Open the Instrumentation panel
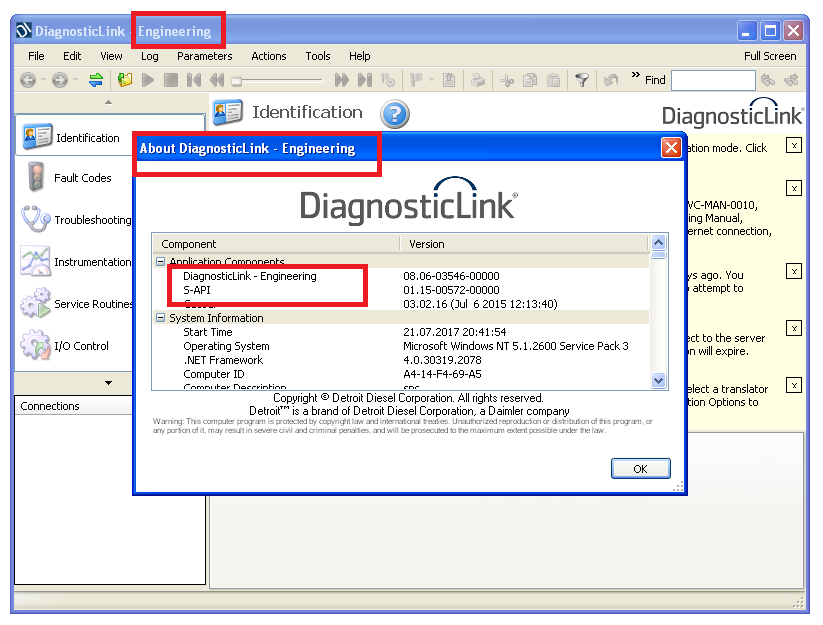 pyautogui.click(x=73, y=262)
